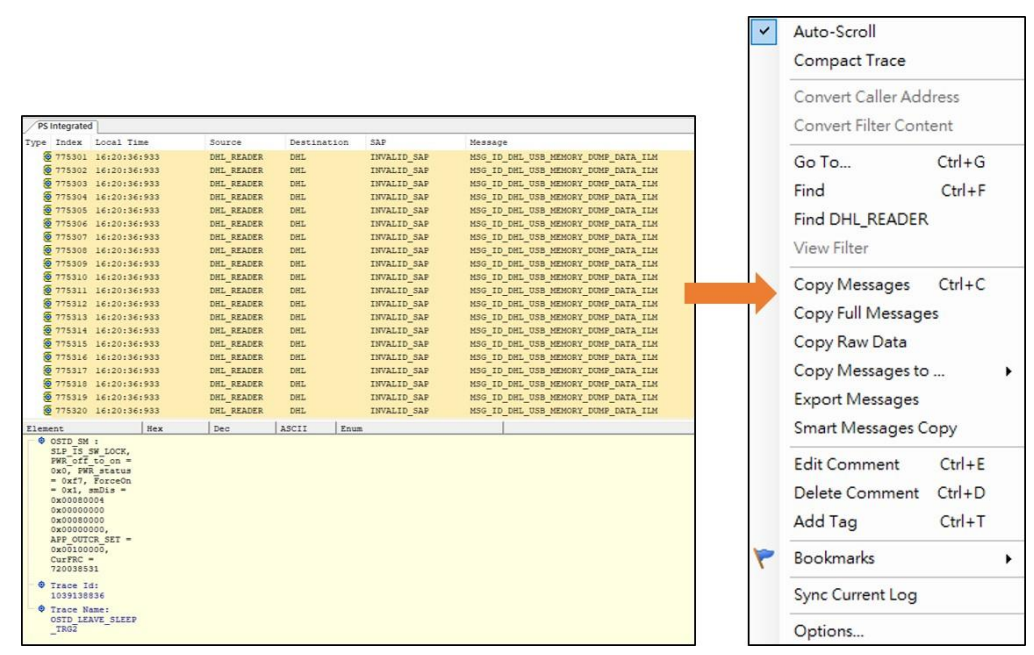This screenshot has width=1034, height=655.
Task: Click the type icon of row 775318
Action: click(x=47, y=384)
